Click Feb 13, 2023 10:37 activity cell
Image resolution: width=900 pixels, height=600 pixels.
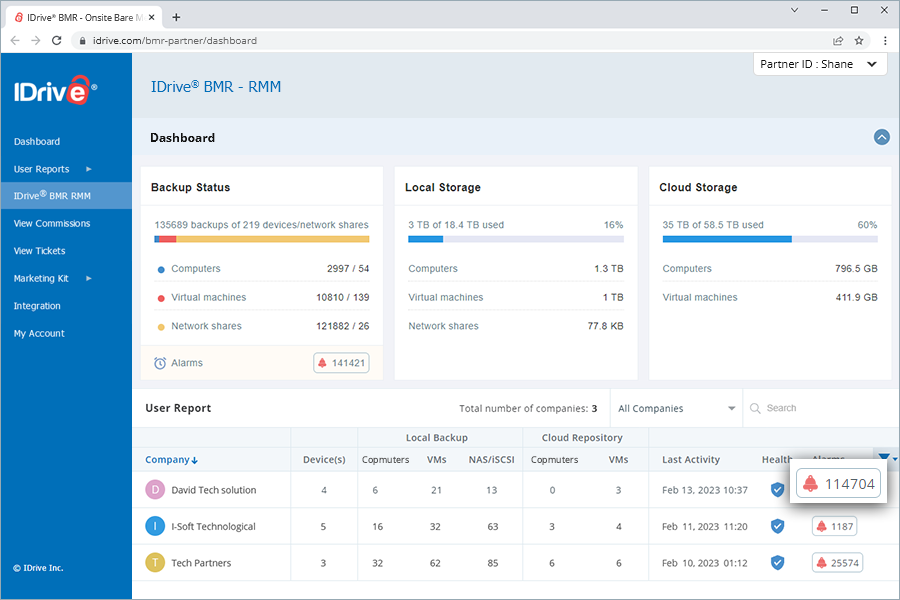[705, 490]
